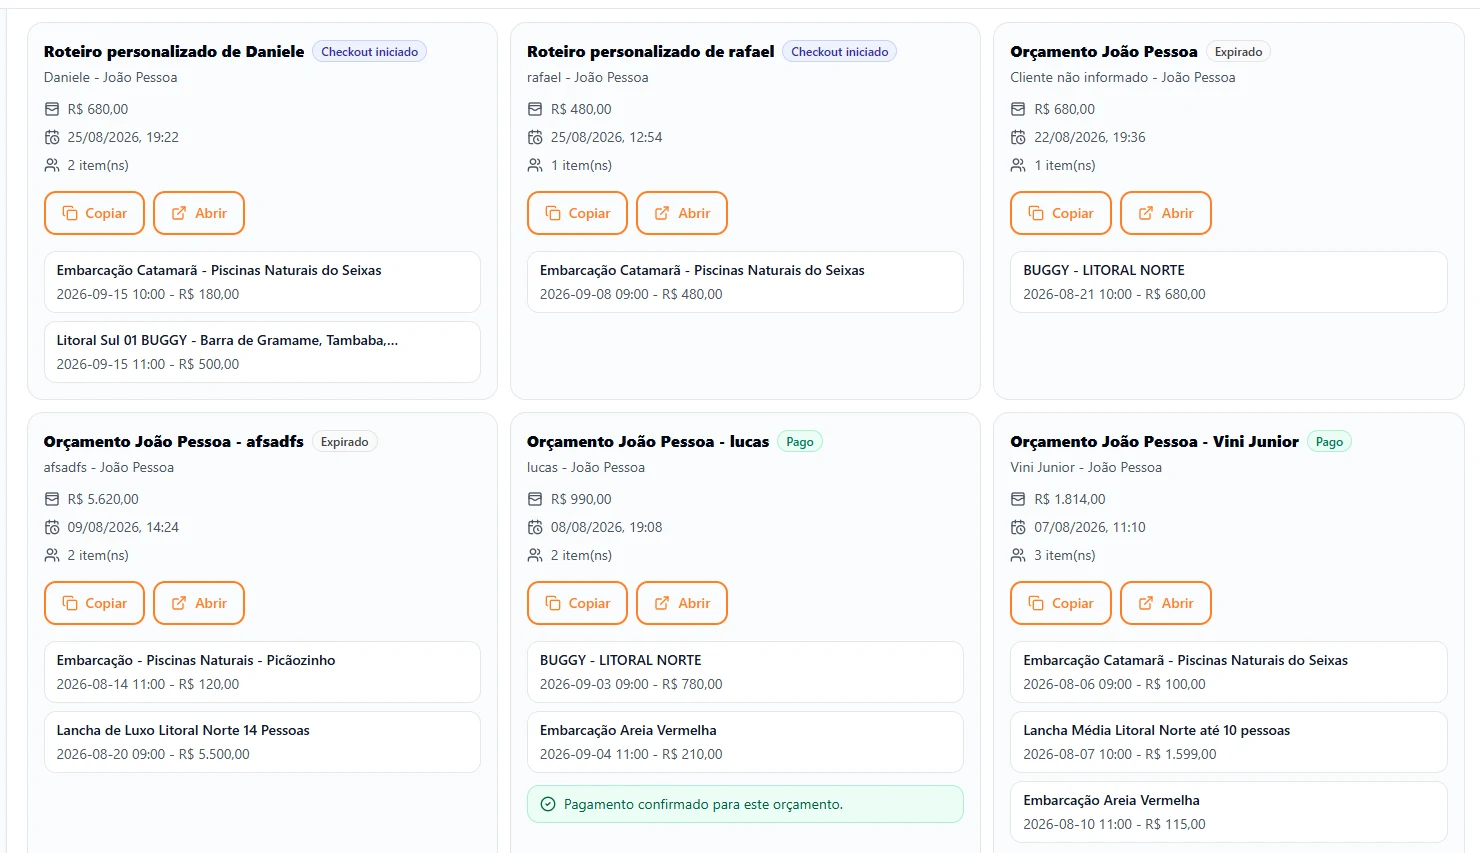Open the expired Orçamento João Pessoa with no client
This screenshot has height=853, width=1480.
1166,213
